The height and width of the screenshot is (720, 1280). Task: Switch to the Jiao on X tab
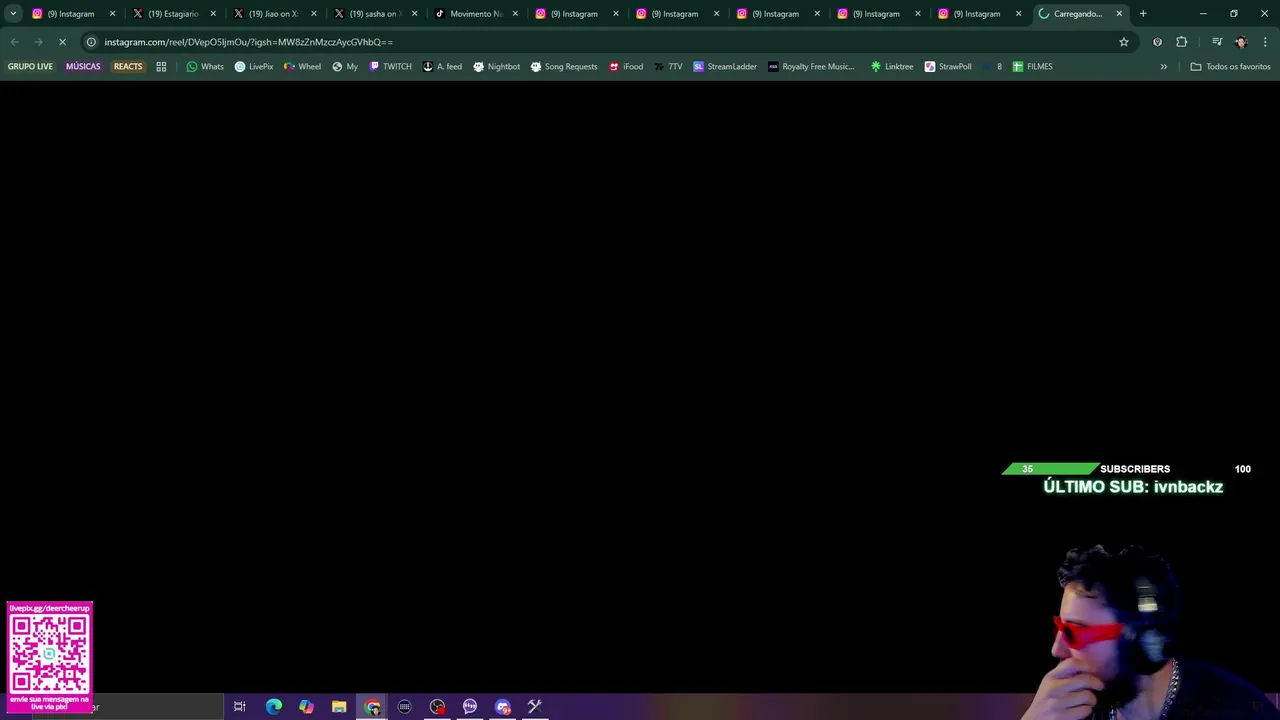pos(274,14)
